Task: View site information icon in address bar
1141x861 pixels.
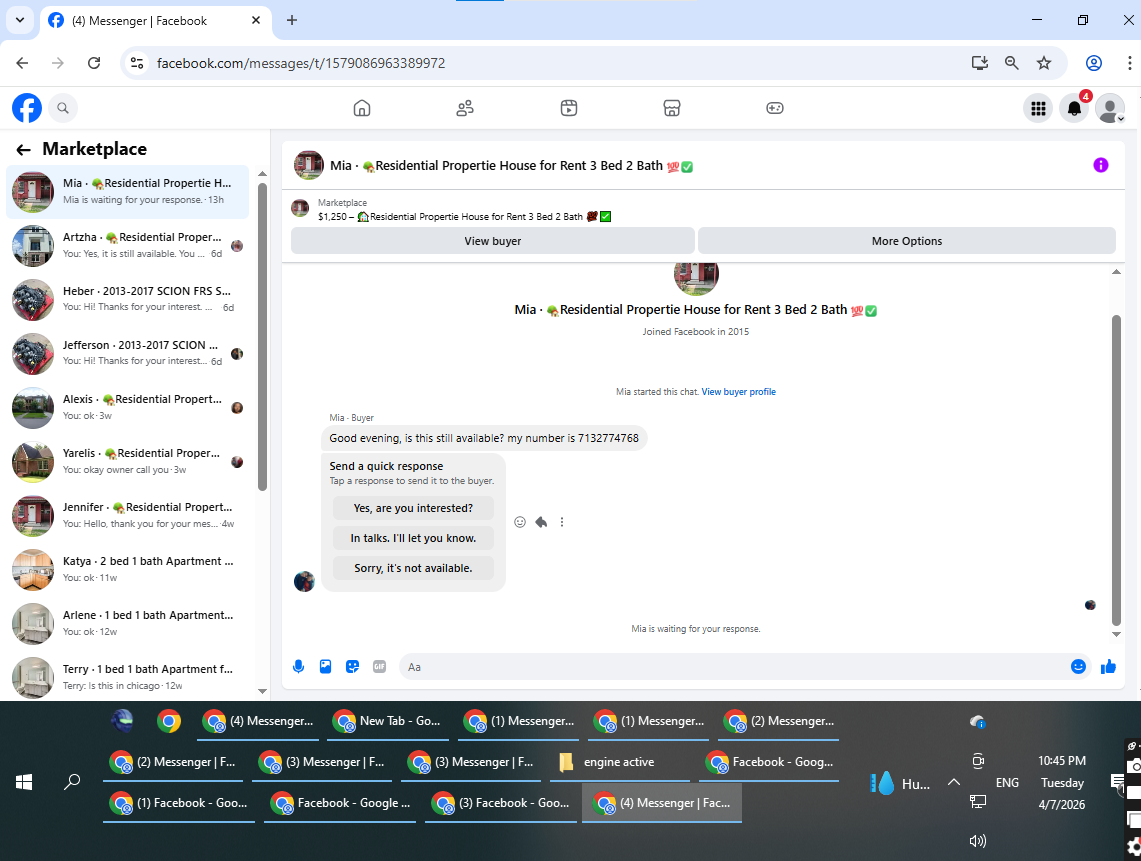Action: (137, 63)
